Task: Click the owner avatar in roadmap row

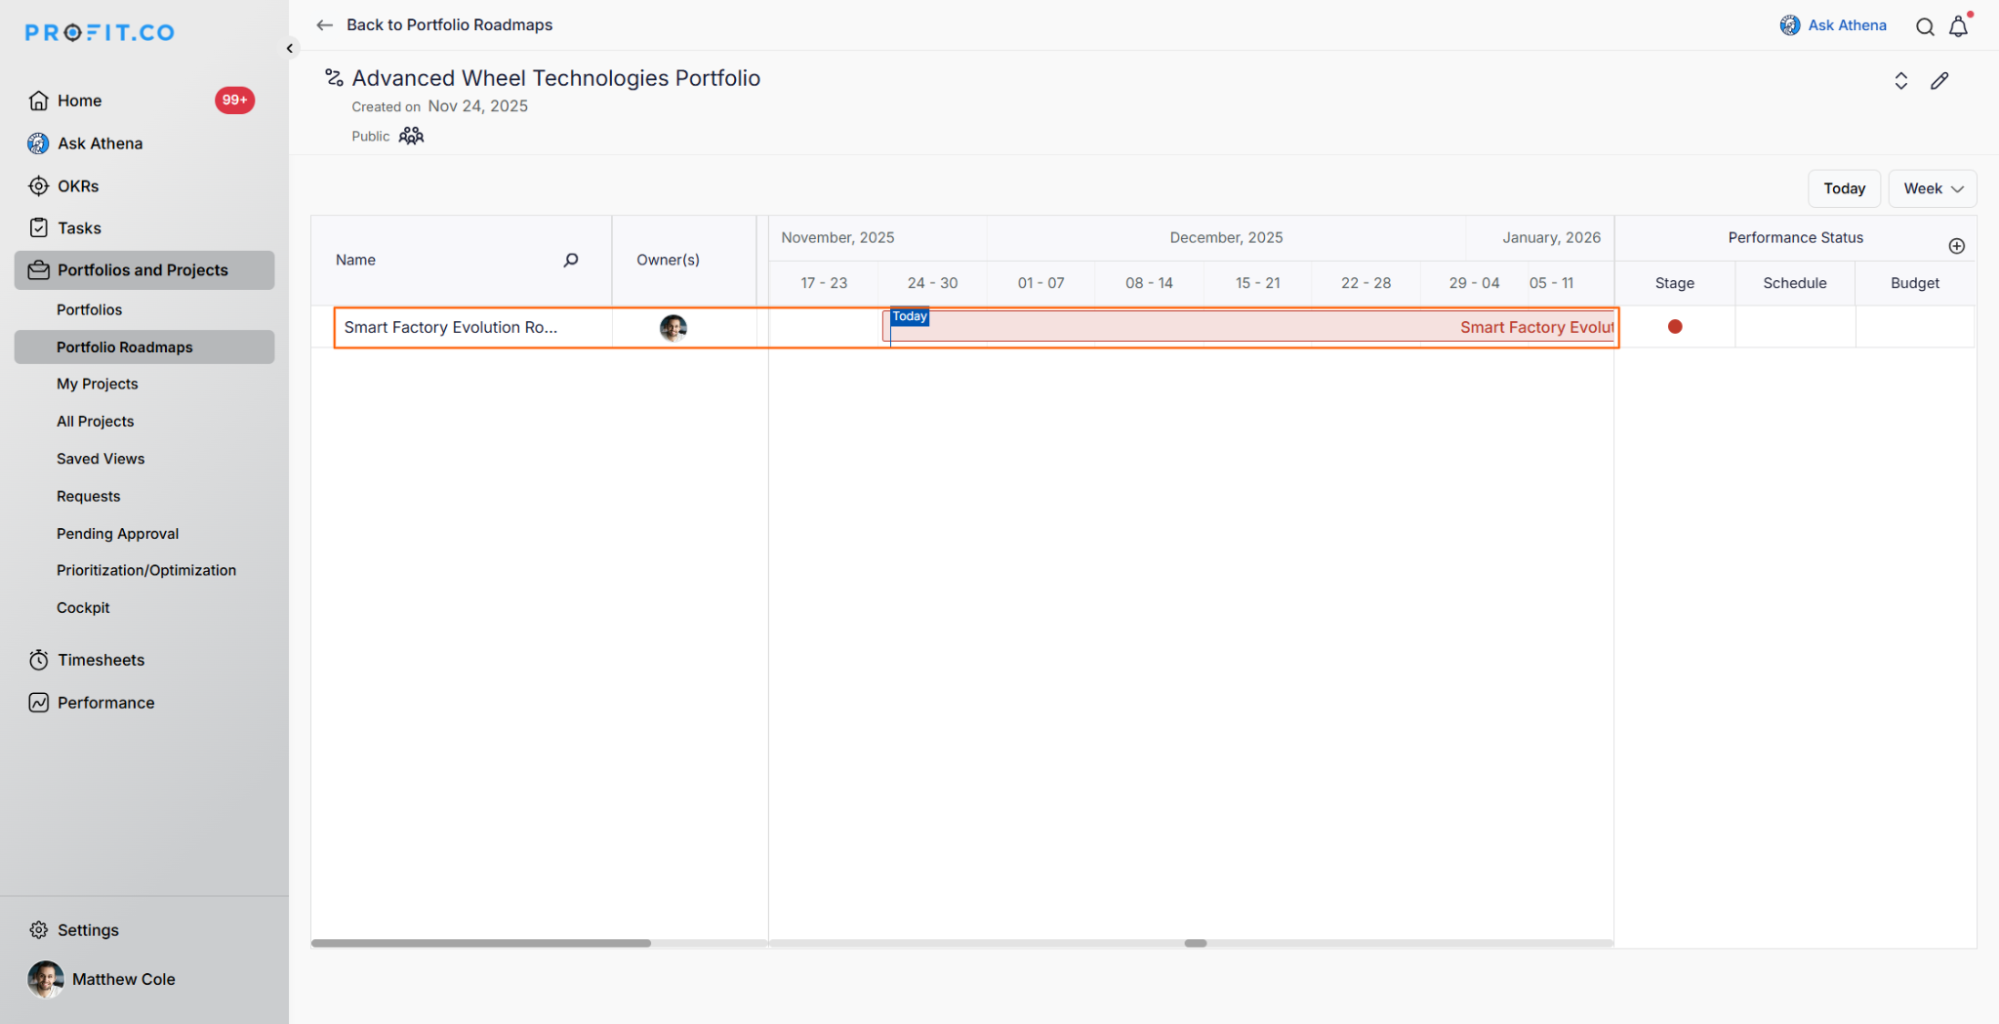Action: [673, 328]
